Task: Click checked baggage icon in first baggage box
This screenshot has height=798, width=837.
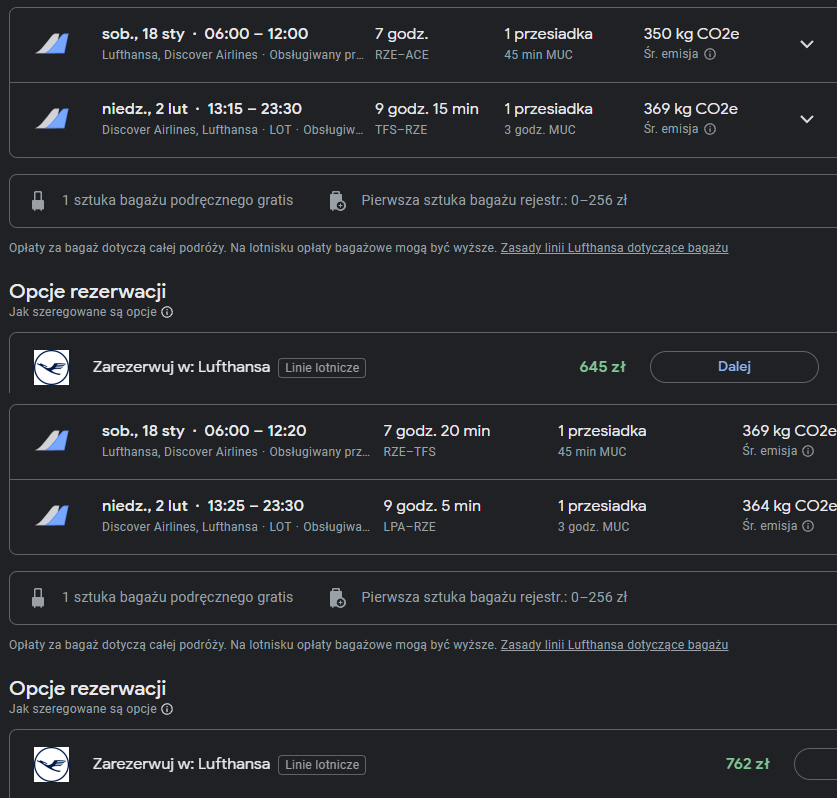Action: pos(337,201)
